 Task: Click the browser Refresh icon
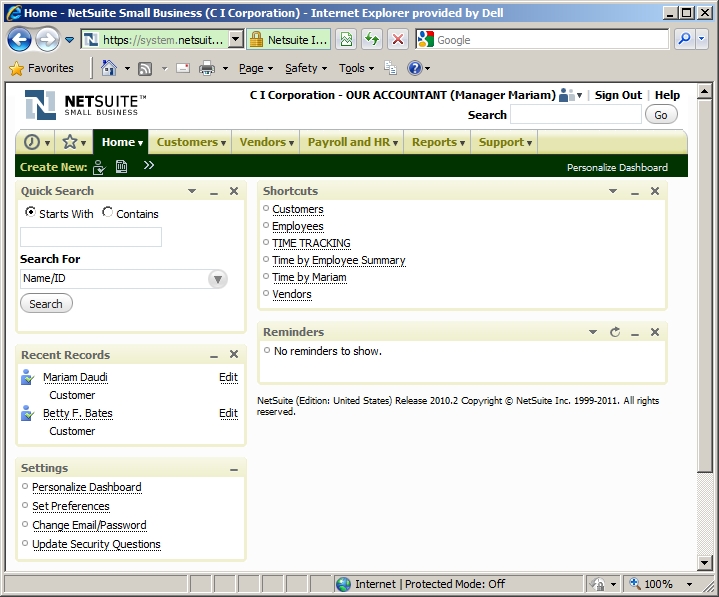click(x=372, y=40)
